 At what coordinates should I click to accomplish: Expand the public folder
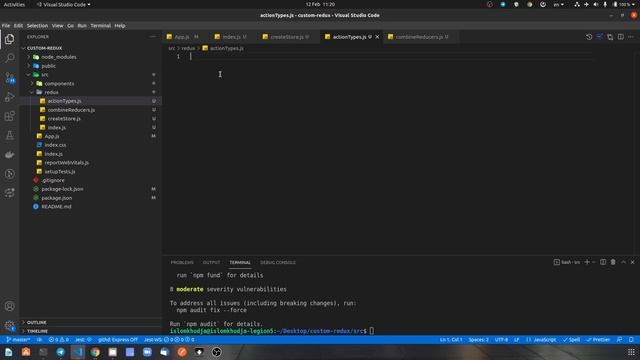(48, 66)
